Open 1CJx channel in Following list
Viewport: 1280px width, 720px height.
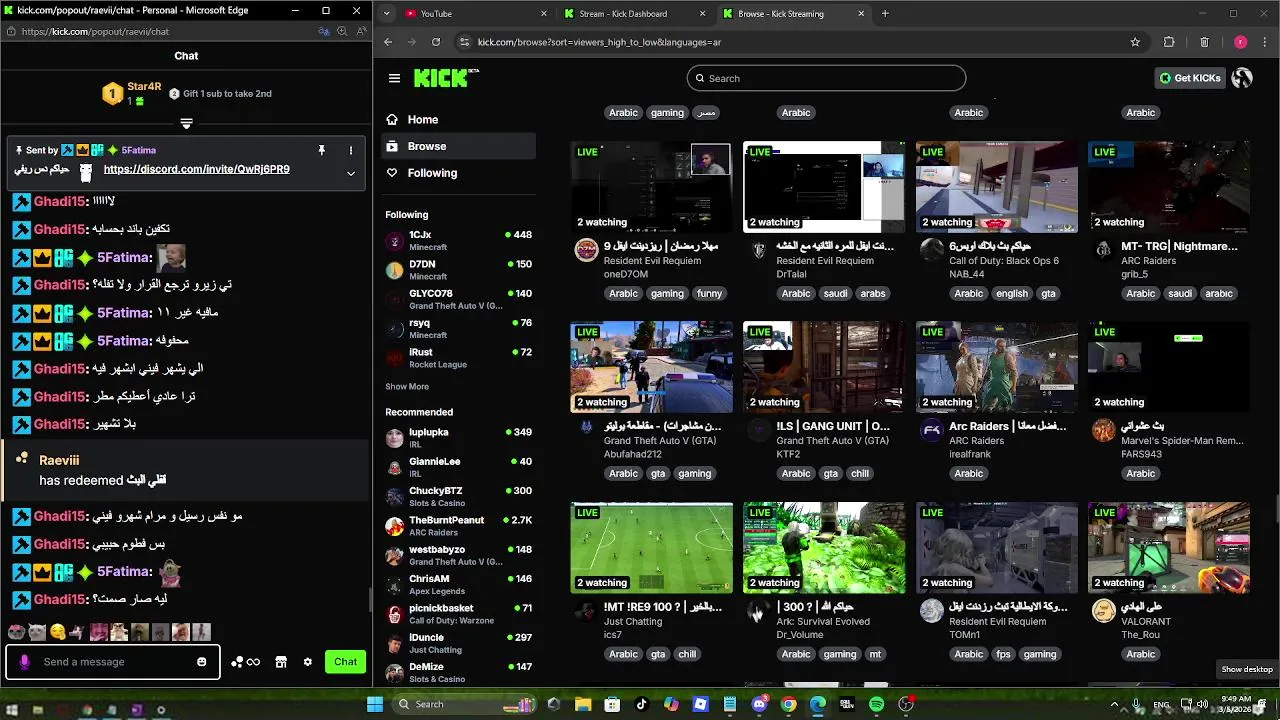[459, 240]
